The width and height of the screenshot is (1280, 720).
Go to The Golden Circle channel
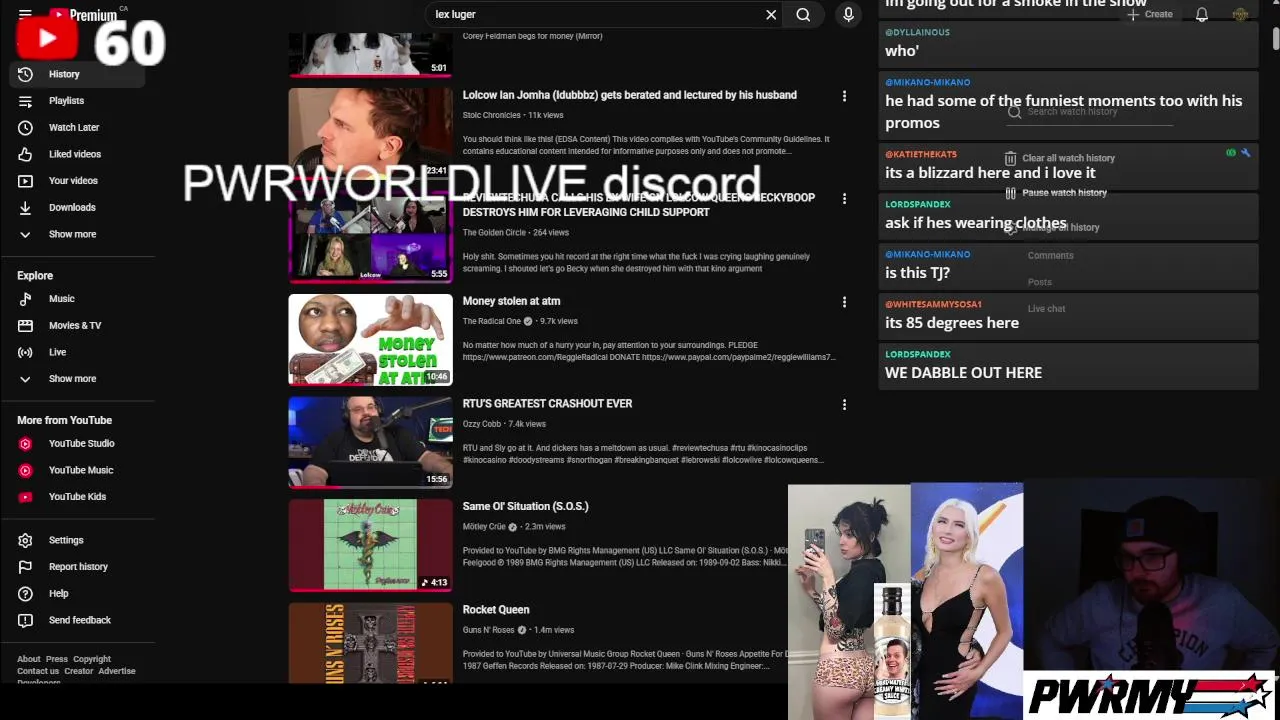pyautogui.click(x=494, y=233)
